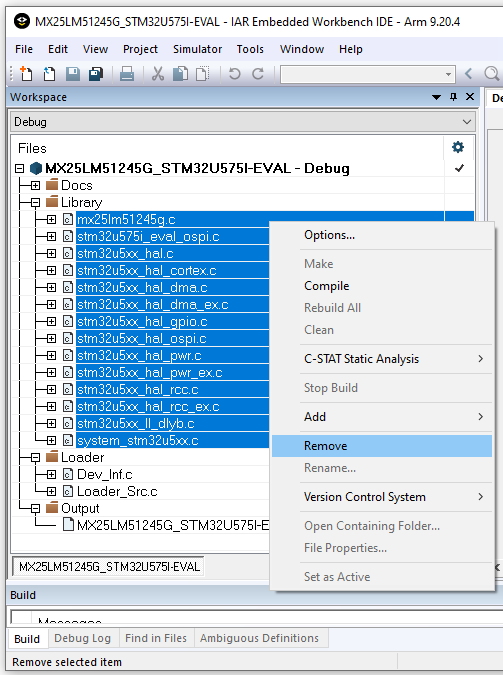Viewport: 503px width, 675px height.
Task: Click the magnifier find icon
Action: click(491, 74)
